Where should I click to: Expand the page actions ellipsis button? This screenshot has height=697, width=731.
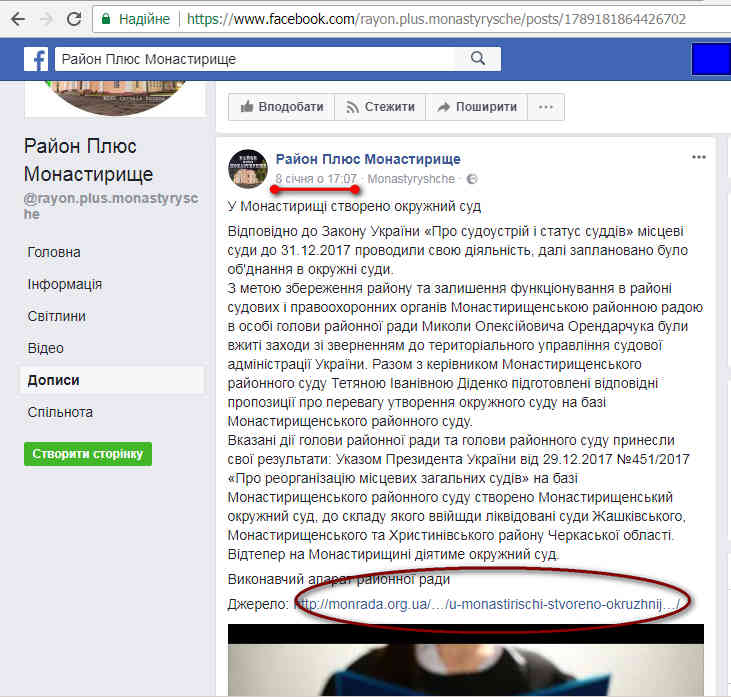coord(545,107)
